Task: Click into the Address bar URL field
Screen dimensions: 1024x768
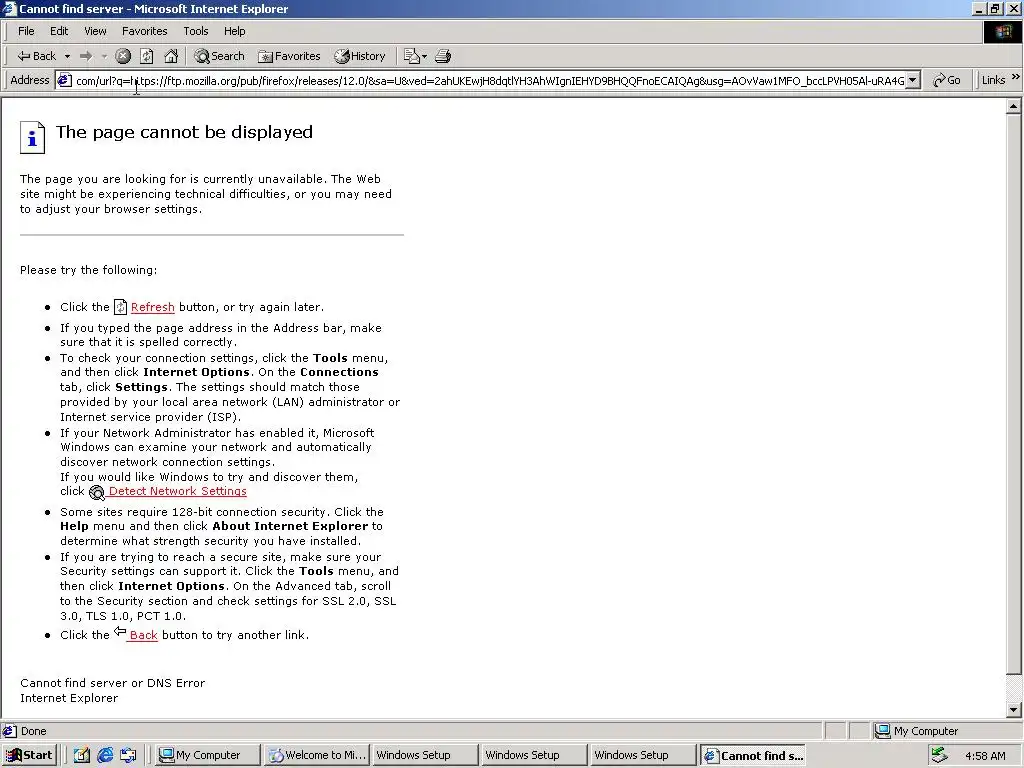Action: click(490, 80)
